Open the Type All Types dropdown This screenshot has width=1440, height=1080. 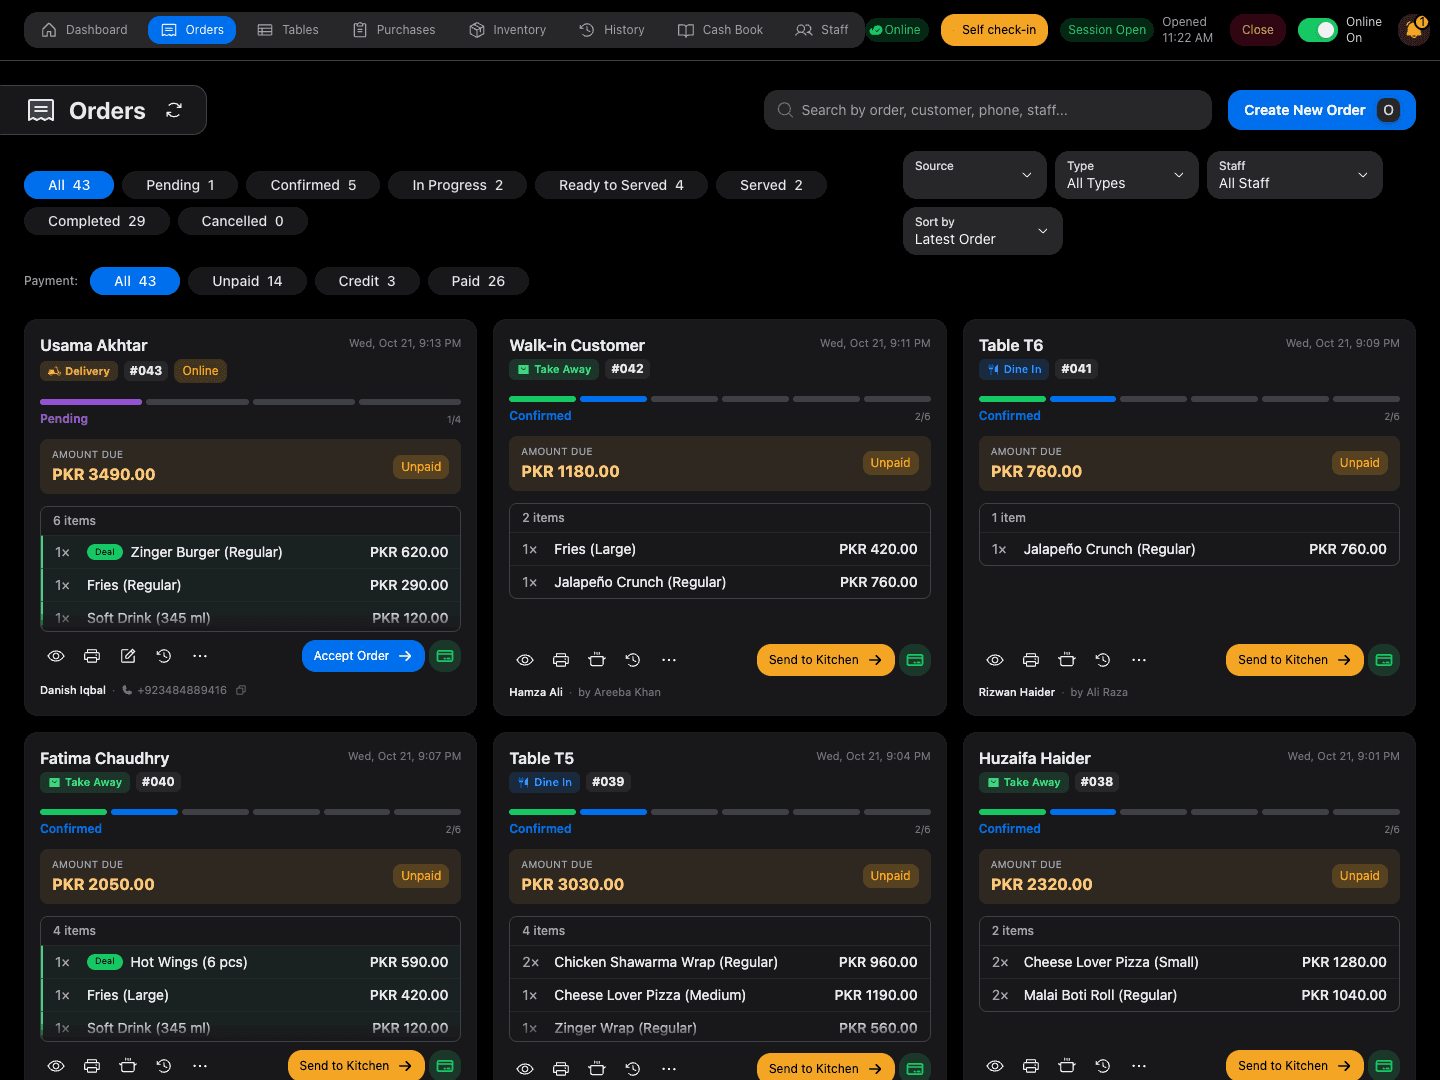(x=1127, y=175)
